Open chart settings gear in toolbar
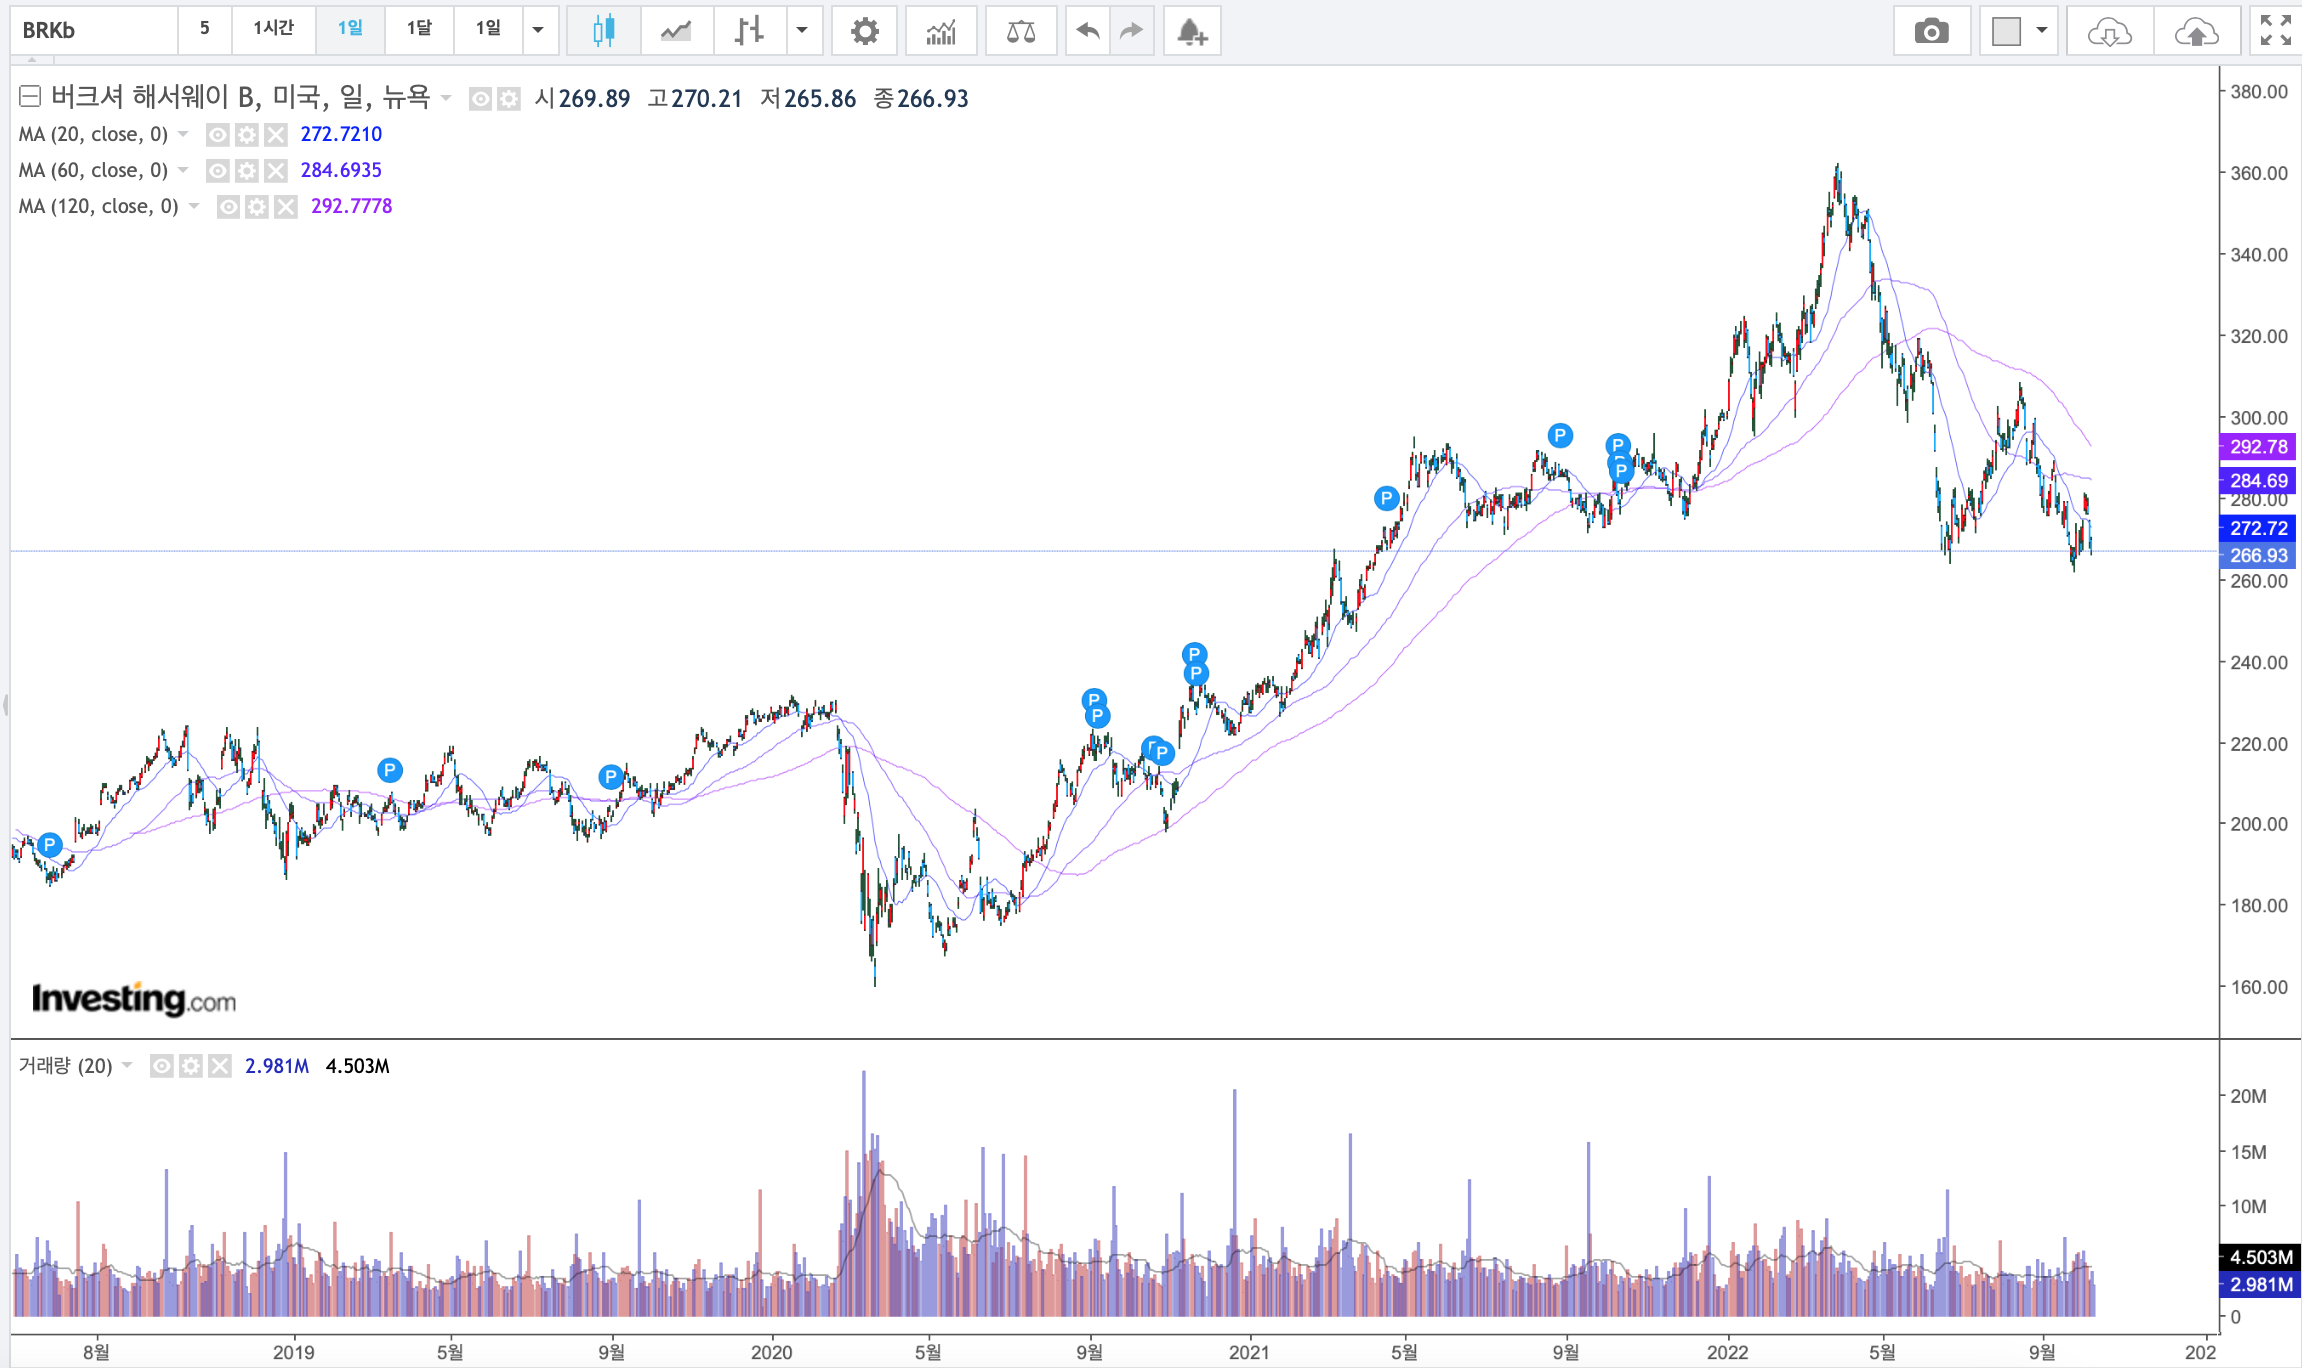 tap(864, 31)
